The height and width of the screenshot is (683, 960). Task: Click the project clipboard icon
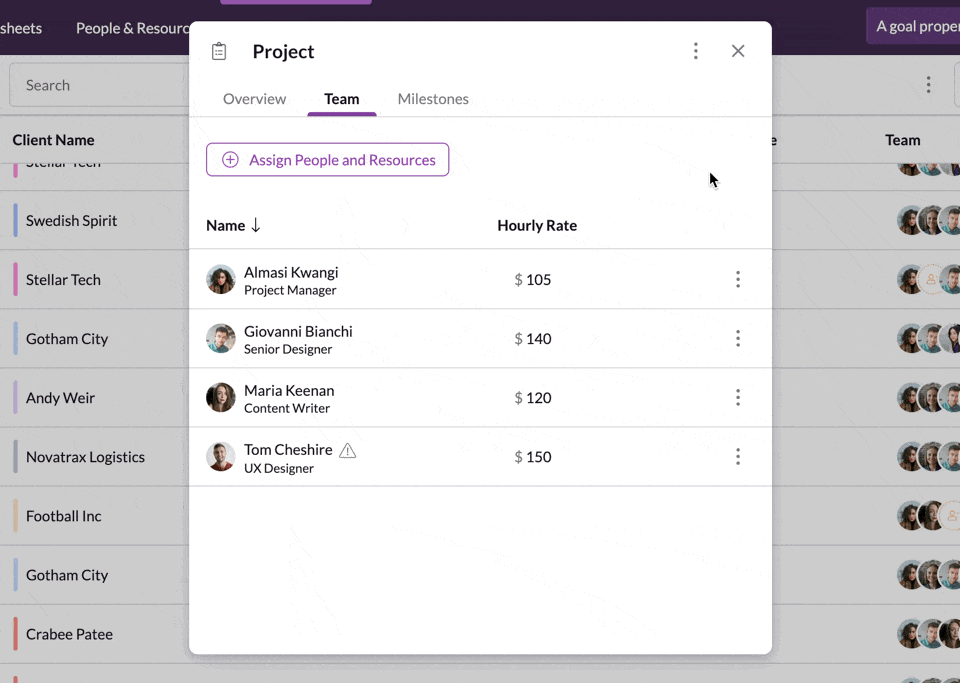click(x=219, y=51)
